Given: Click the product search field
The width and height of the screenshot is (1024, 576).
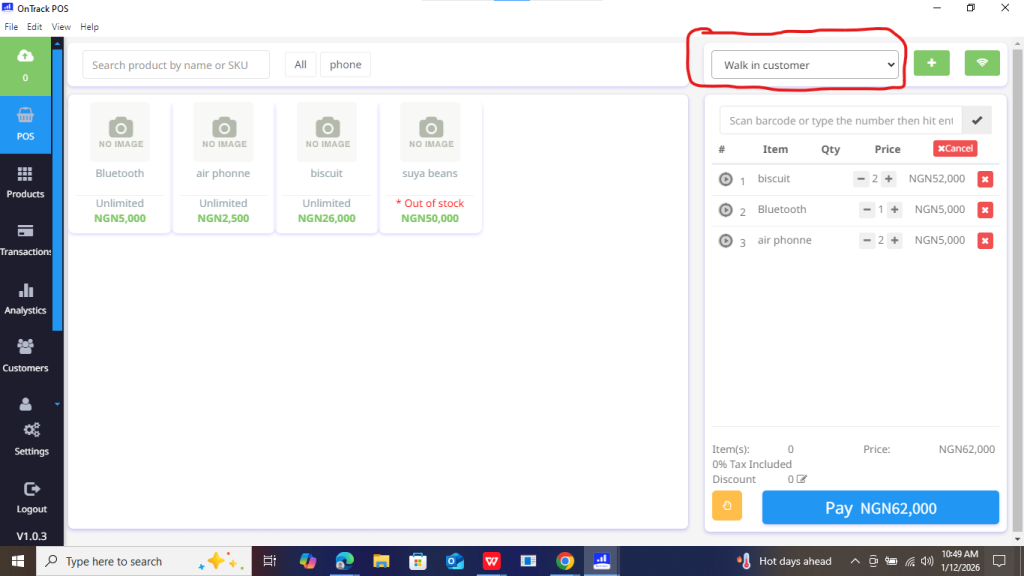Looking at the screenshot, I should (176, 65).
